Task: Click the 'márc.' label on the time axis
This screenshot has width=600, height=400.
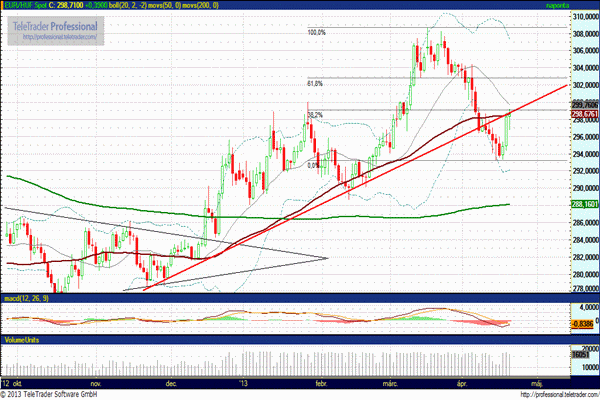Action: pos(391,383)
